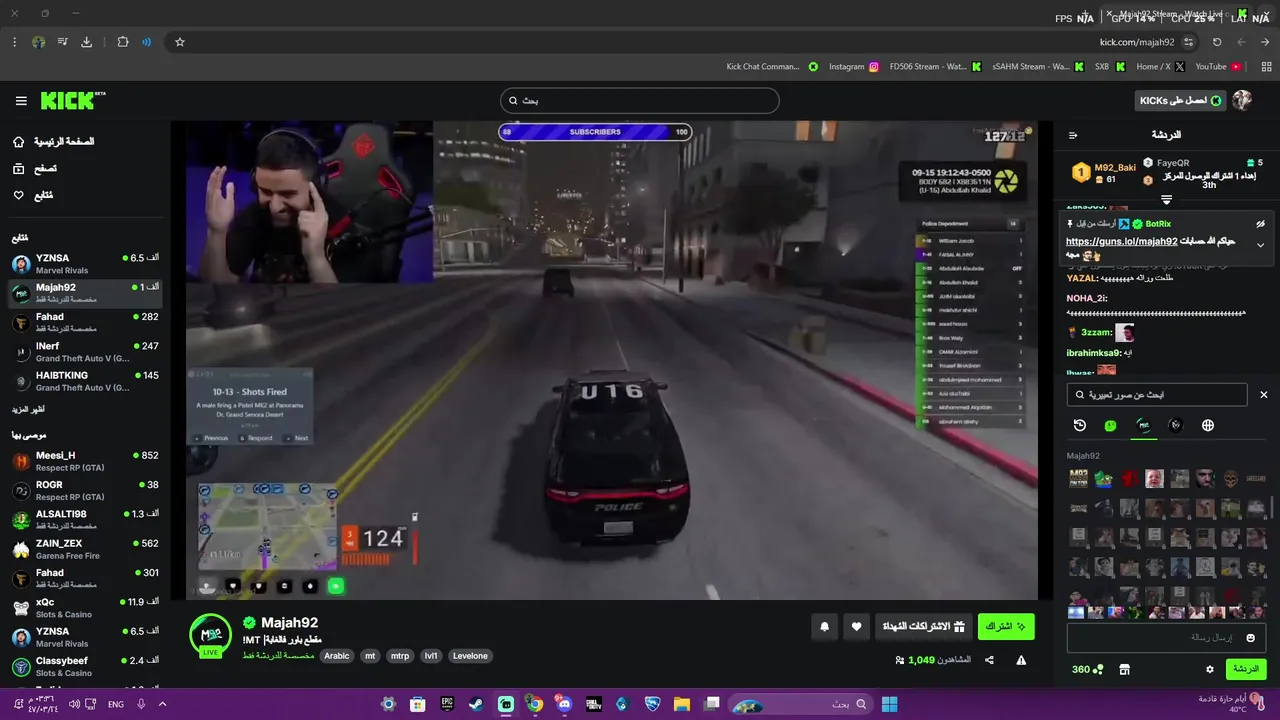Click the emote search field

pyautogui.click(x=1157, y=395)
